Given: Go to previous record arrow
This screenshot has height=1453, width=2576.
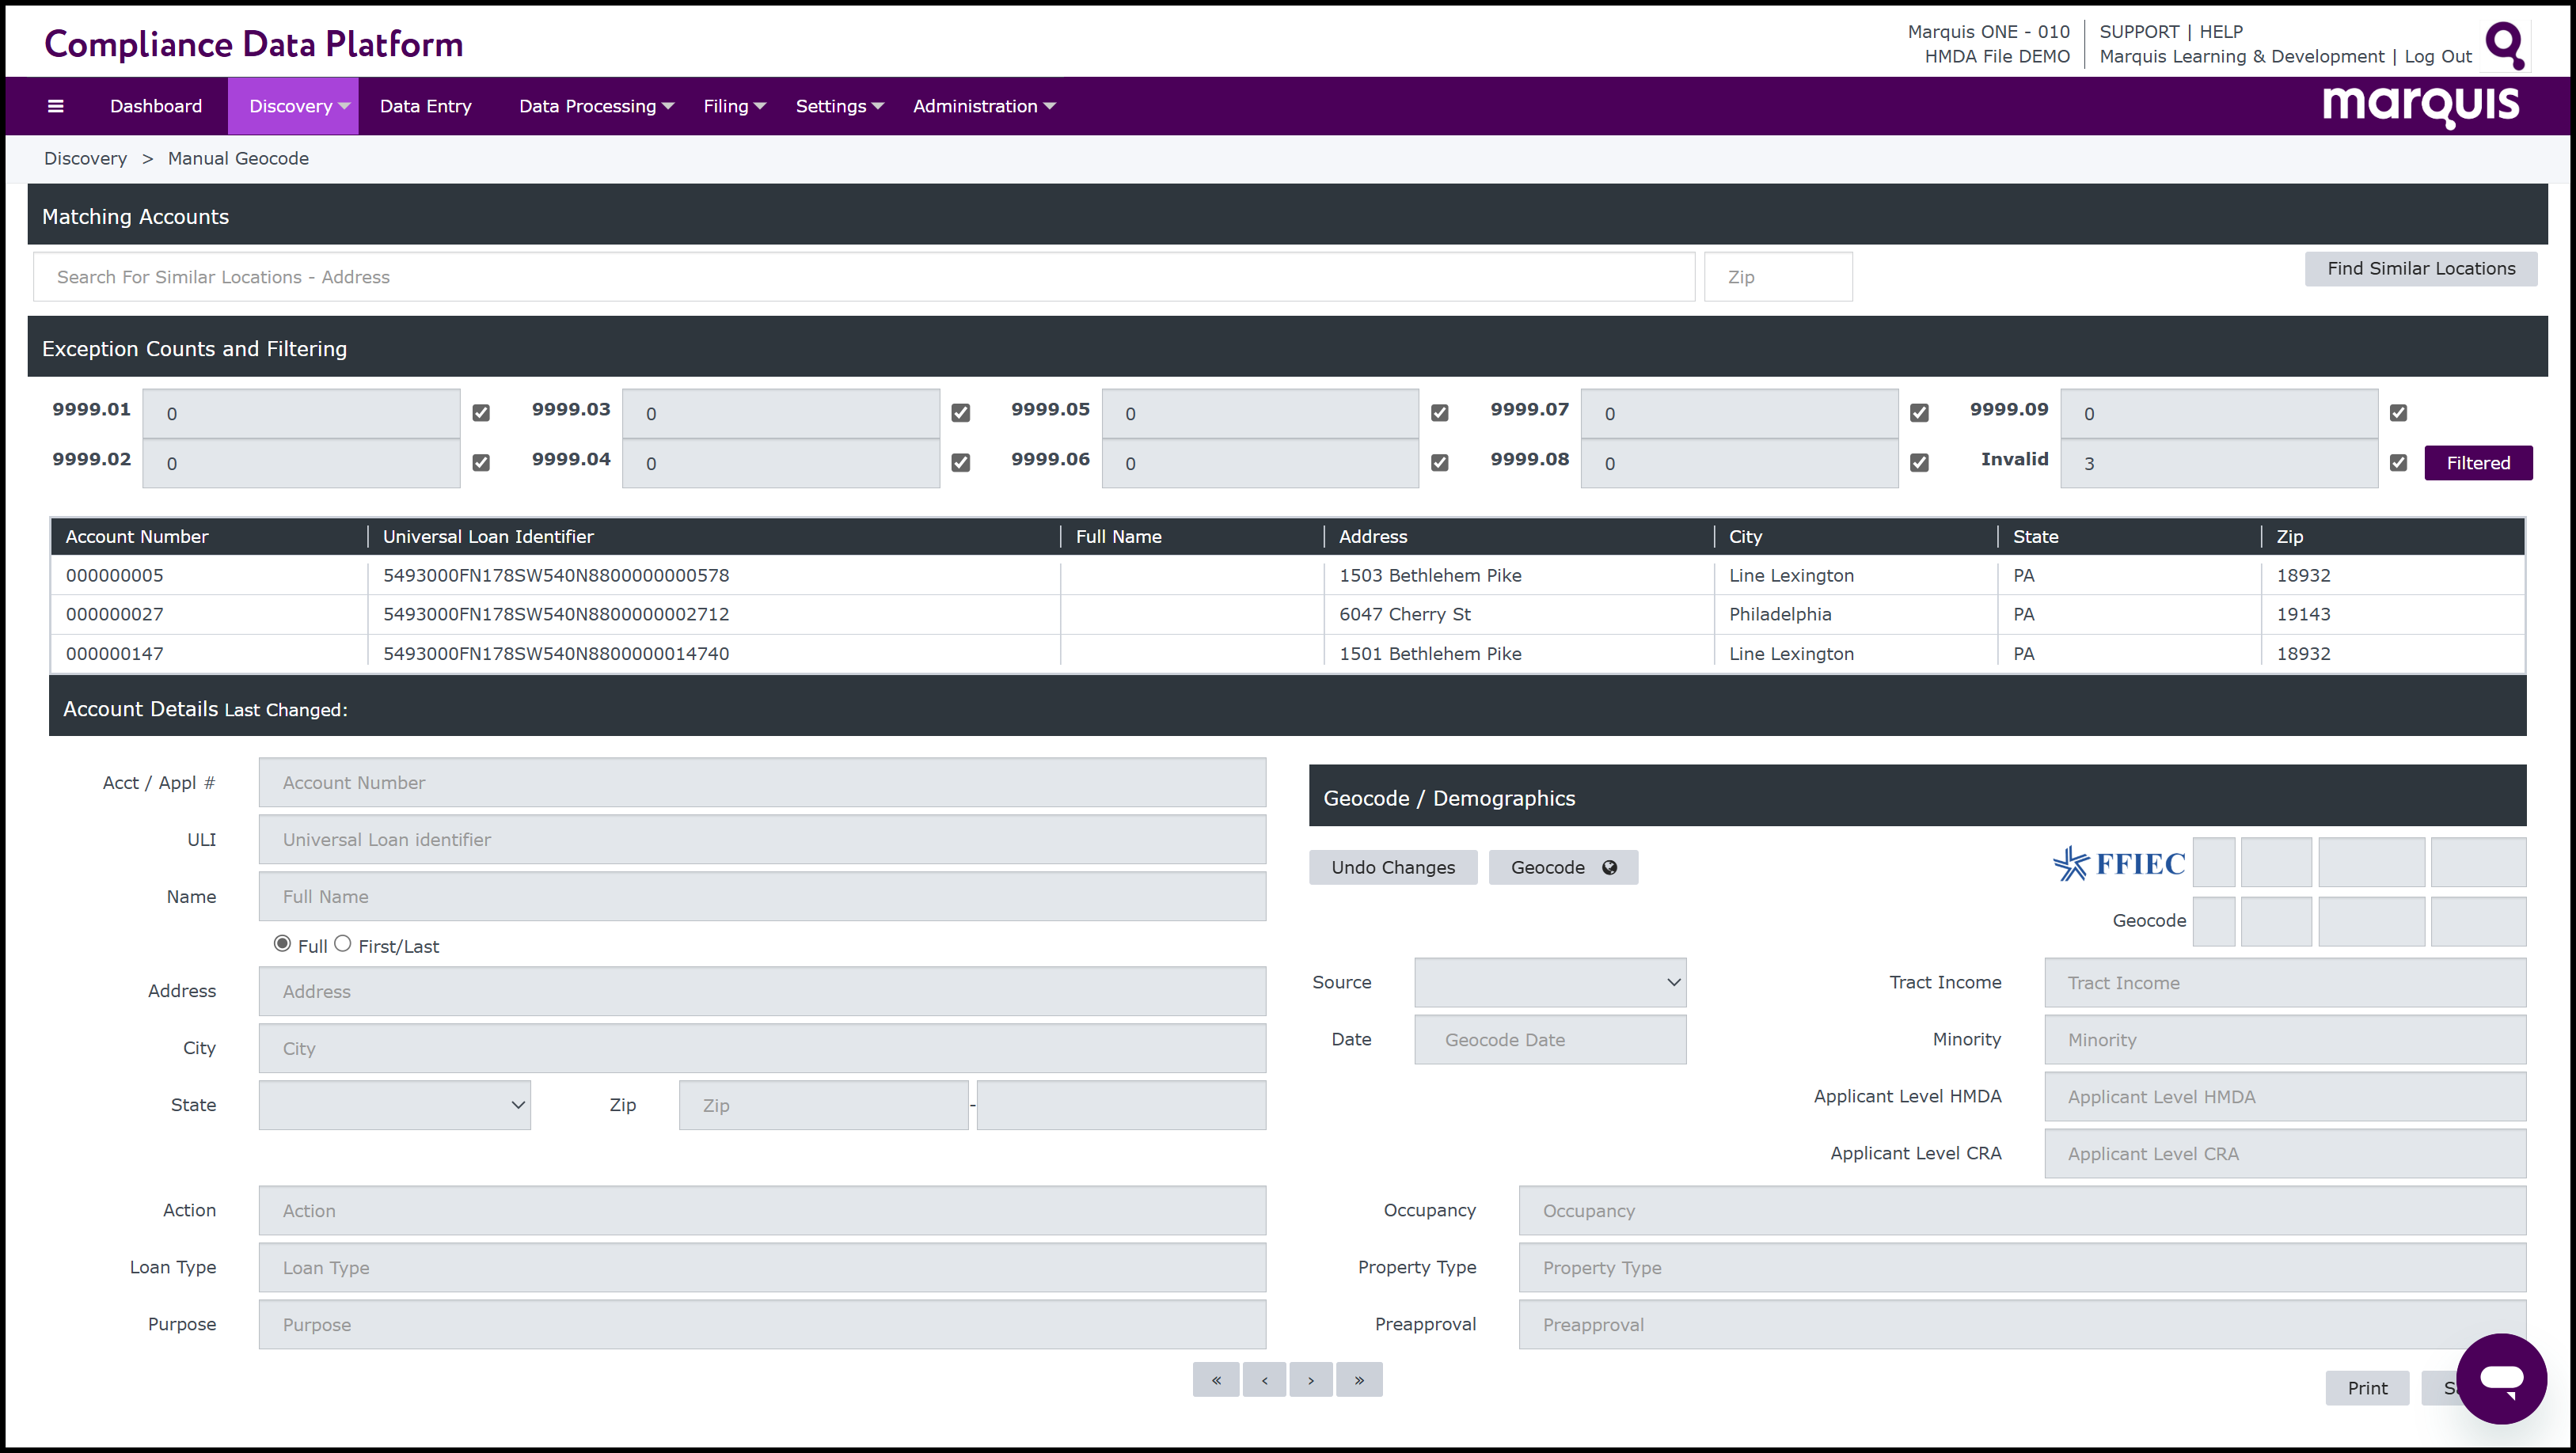Looking at the screenshot, I should 1264,1380.
